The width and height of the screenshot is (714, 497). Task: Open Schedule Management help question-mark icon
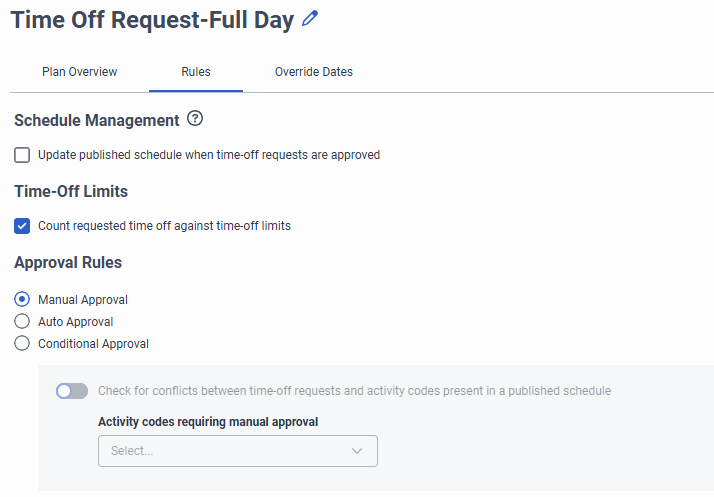[x=195, y=119]
